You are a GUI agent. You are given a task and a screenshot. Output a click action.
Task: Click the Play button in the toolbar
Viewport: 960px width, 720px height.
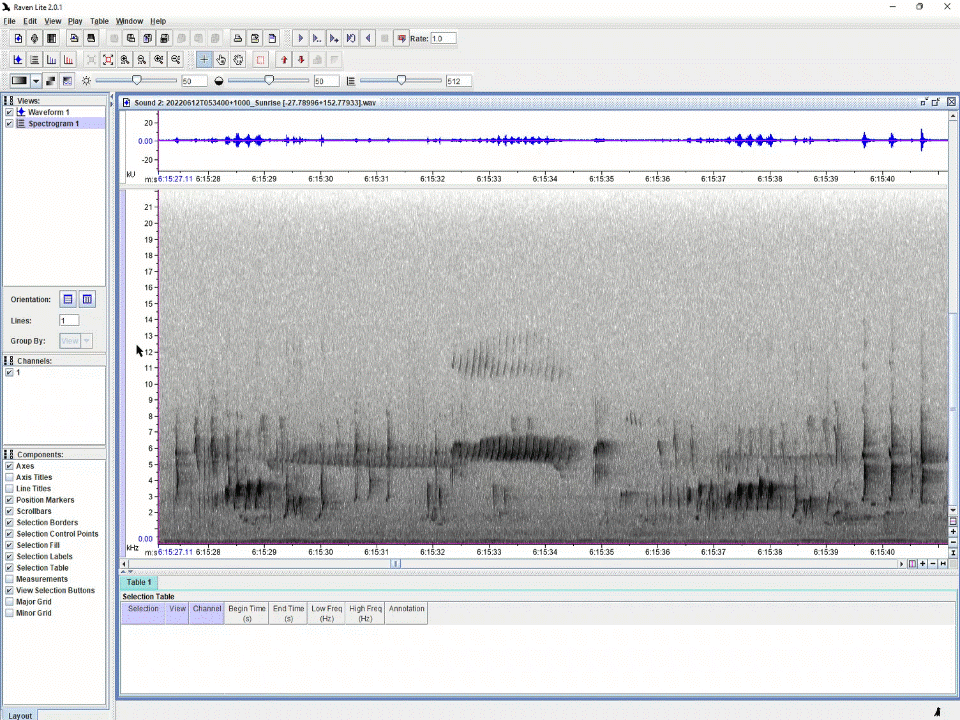click(300, 39)
